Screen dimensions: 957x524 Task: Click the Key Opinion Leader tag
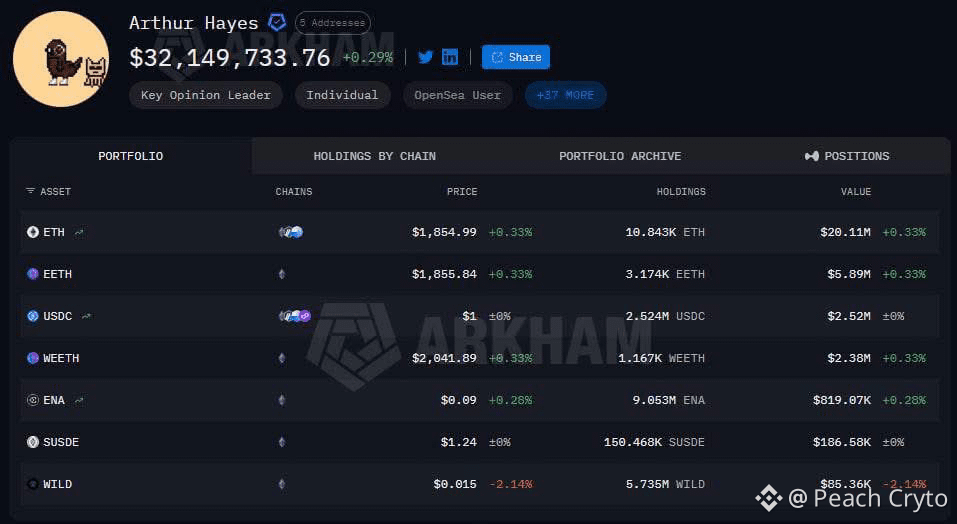click(206, 95)
